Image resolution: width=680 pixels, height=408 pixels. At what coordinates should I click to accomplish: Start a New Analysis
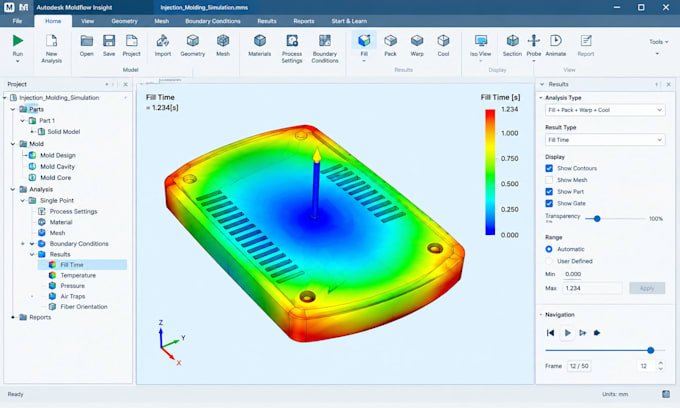tap(51, 49)
